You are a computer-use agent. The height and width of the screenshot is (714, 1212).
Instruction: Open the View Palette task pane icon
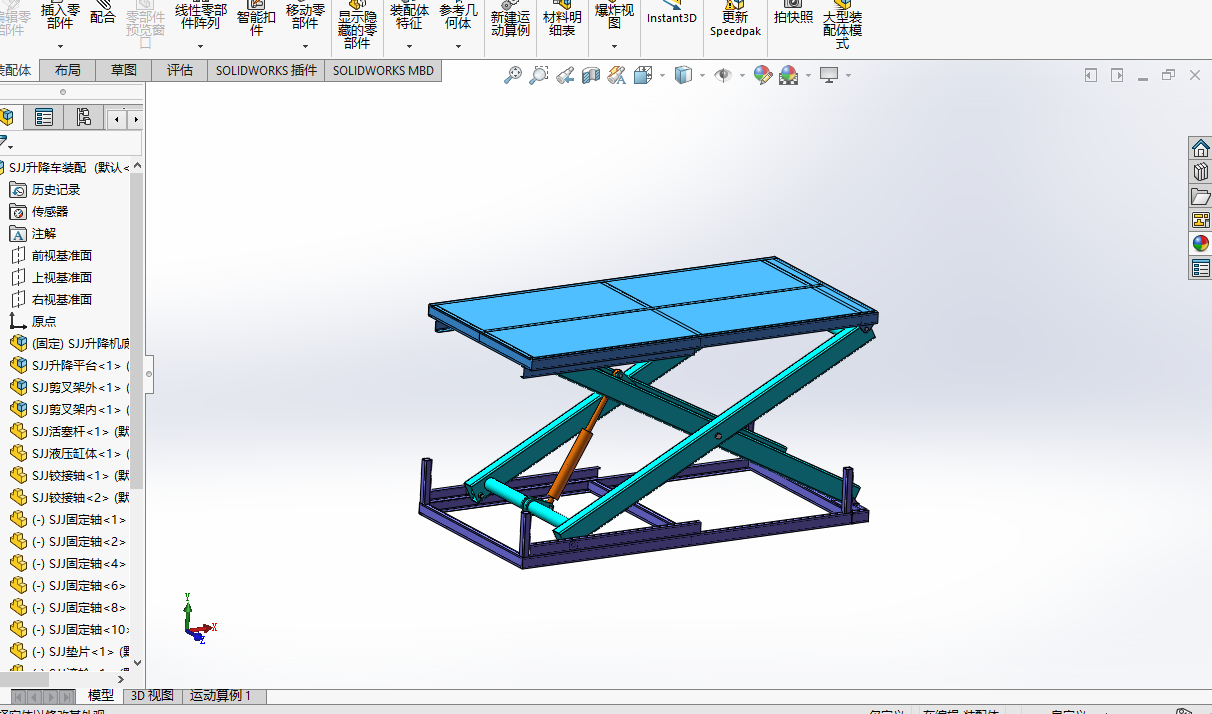tap(1200, 220)
